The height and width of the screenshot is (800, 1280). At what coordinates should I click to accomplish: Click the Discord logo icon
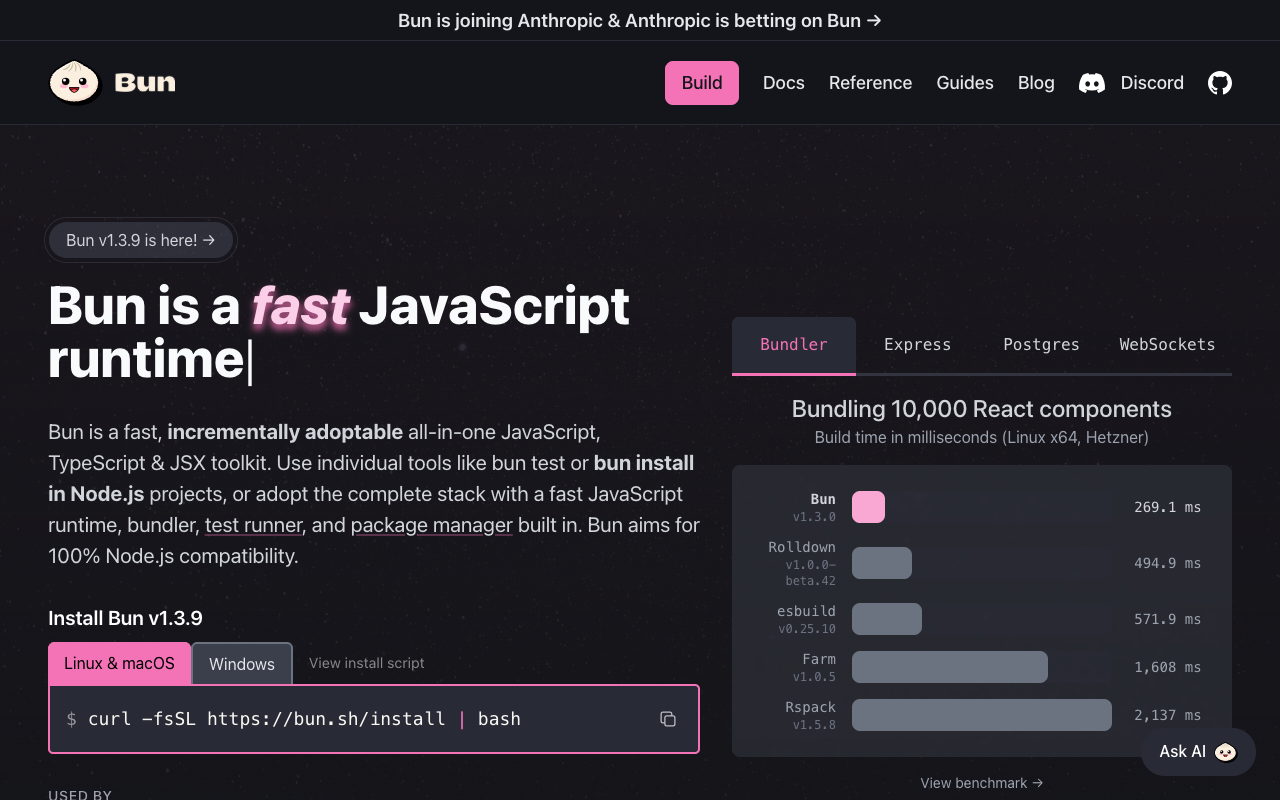1092,83
